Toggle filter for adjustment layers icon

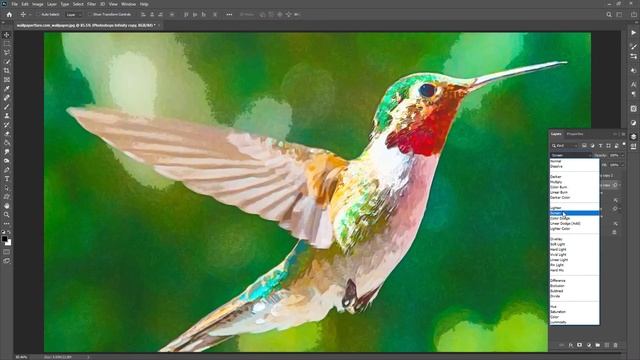click(592, 146)
